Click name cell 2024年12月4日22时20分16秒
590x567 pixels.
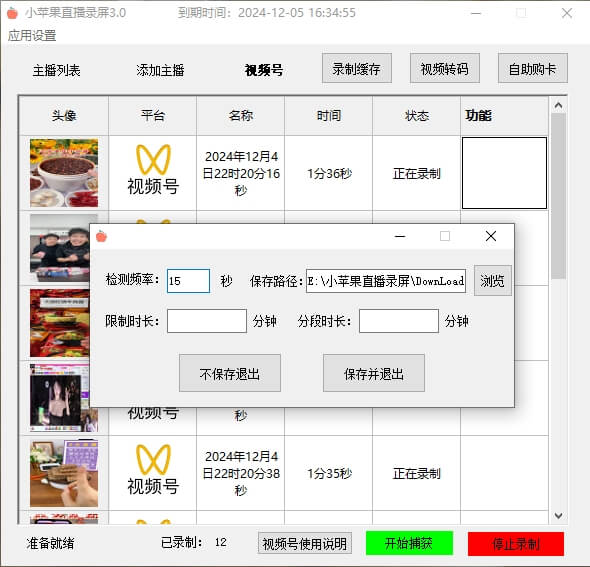[x=241, y=173]
